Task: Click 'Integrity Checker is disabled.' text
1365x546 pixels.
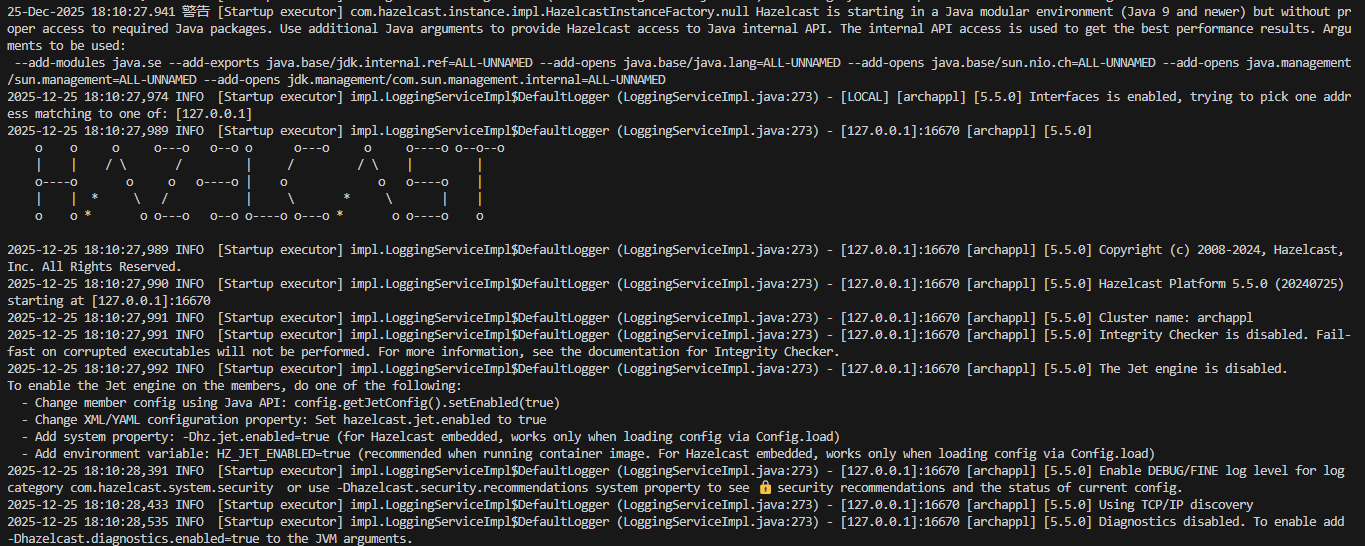Action: [x=1203, y=335]
